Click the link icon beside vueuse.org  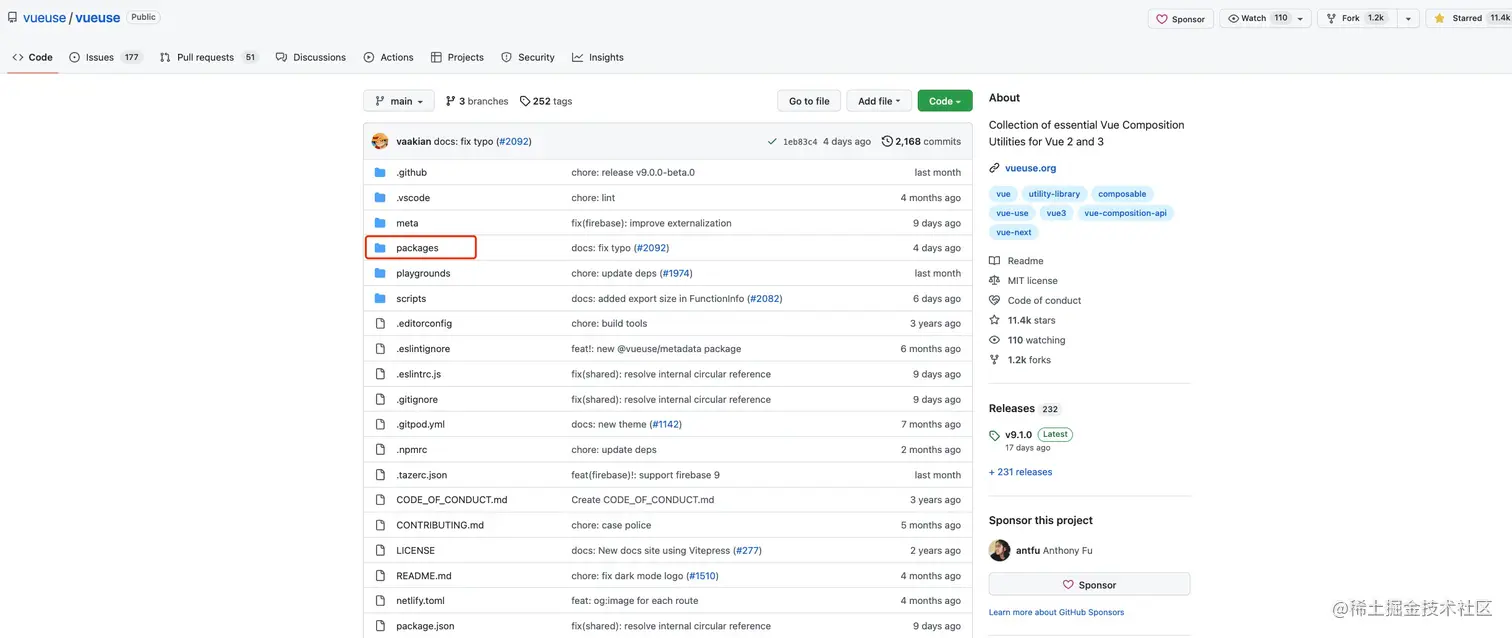click(994, 168)
